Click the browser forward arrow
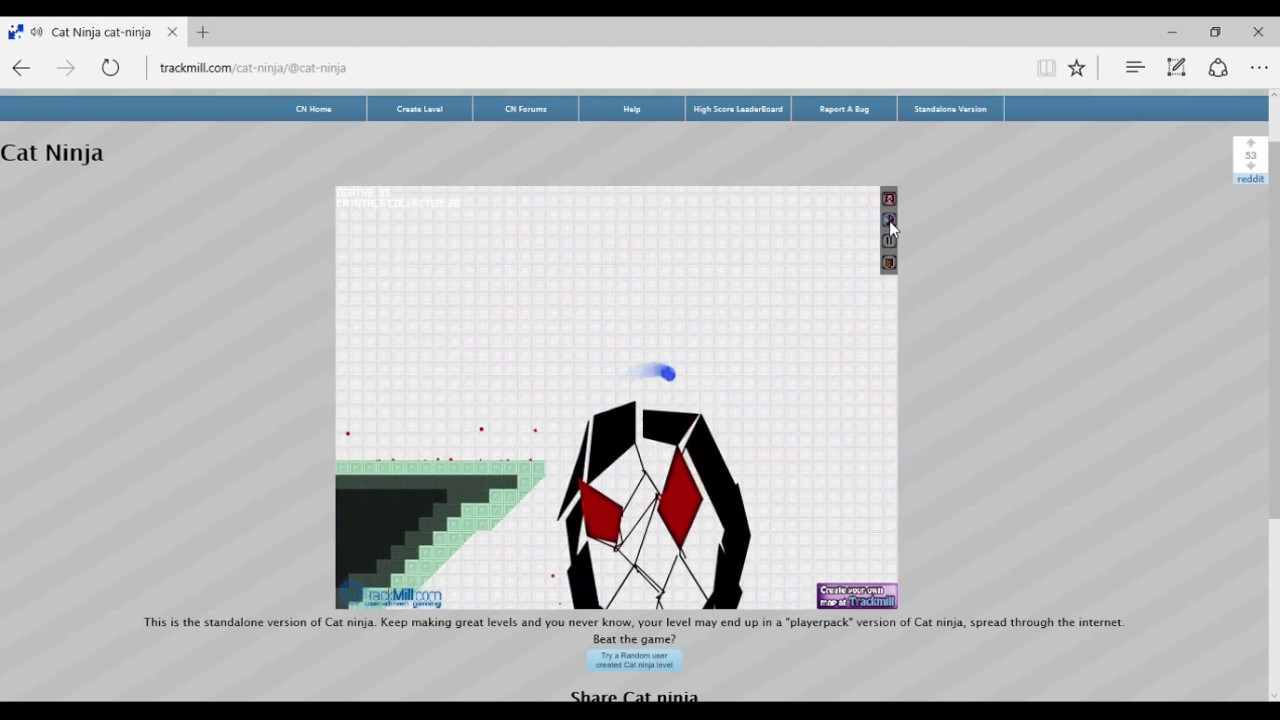This screenshot has width=1280, height=720. [66, 68]
